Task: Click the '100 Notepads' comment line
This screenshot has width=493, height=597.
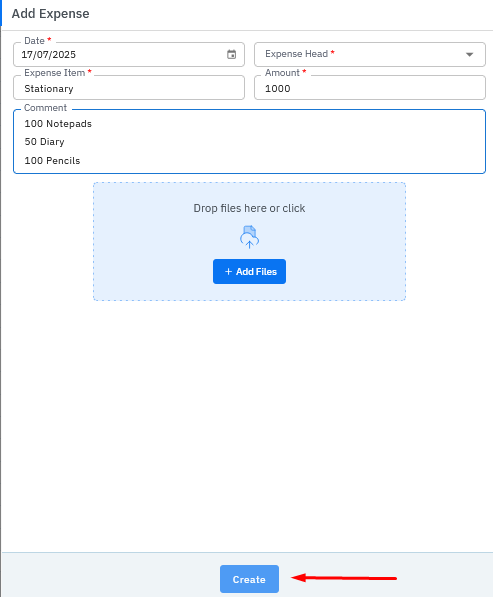Action: tap(58, 124)
